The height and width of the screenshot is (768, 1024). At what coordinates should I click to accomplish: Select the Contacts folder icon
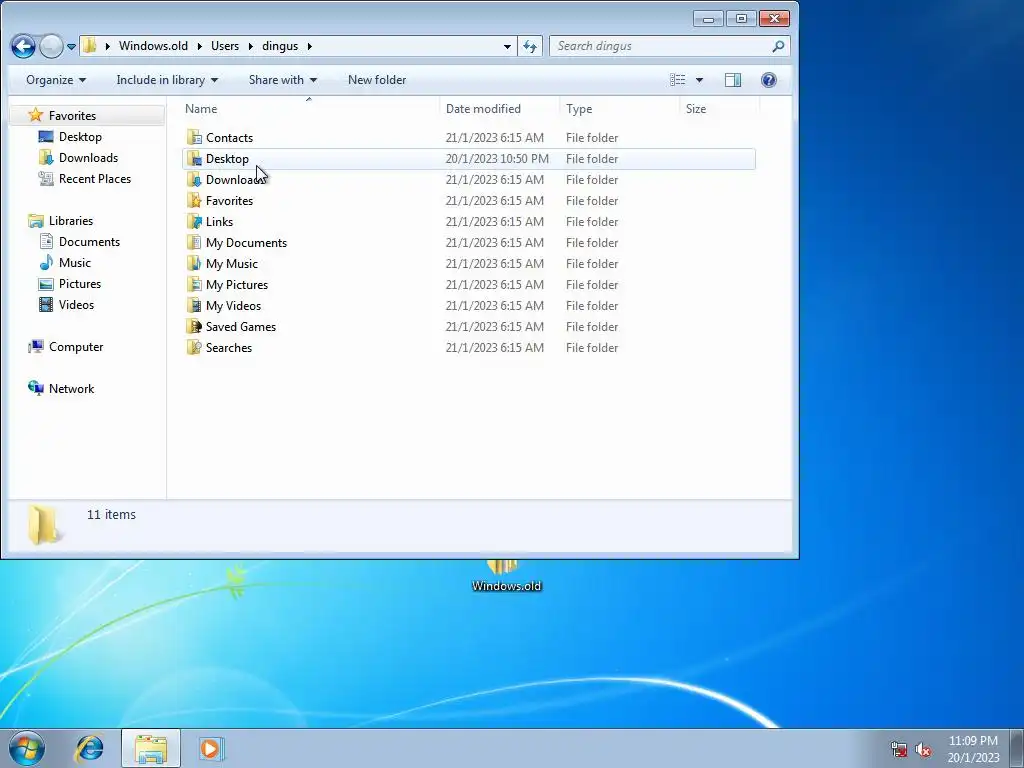(194, 137)
